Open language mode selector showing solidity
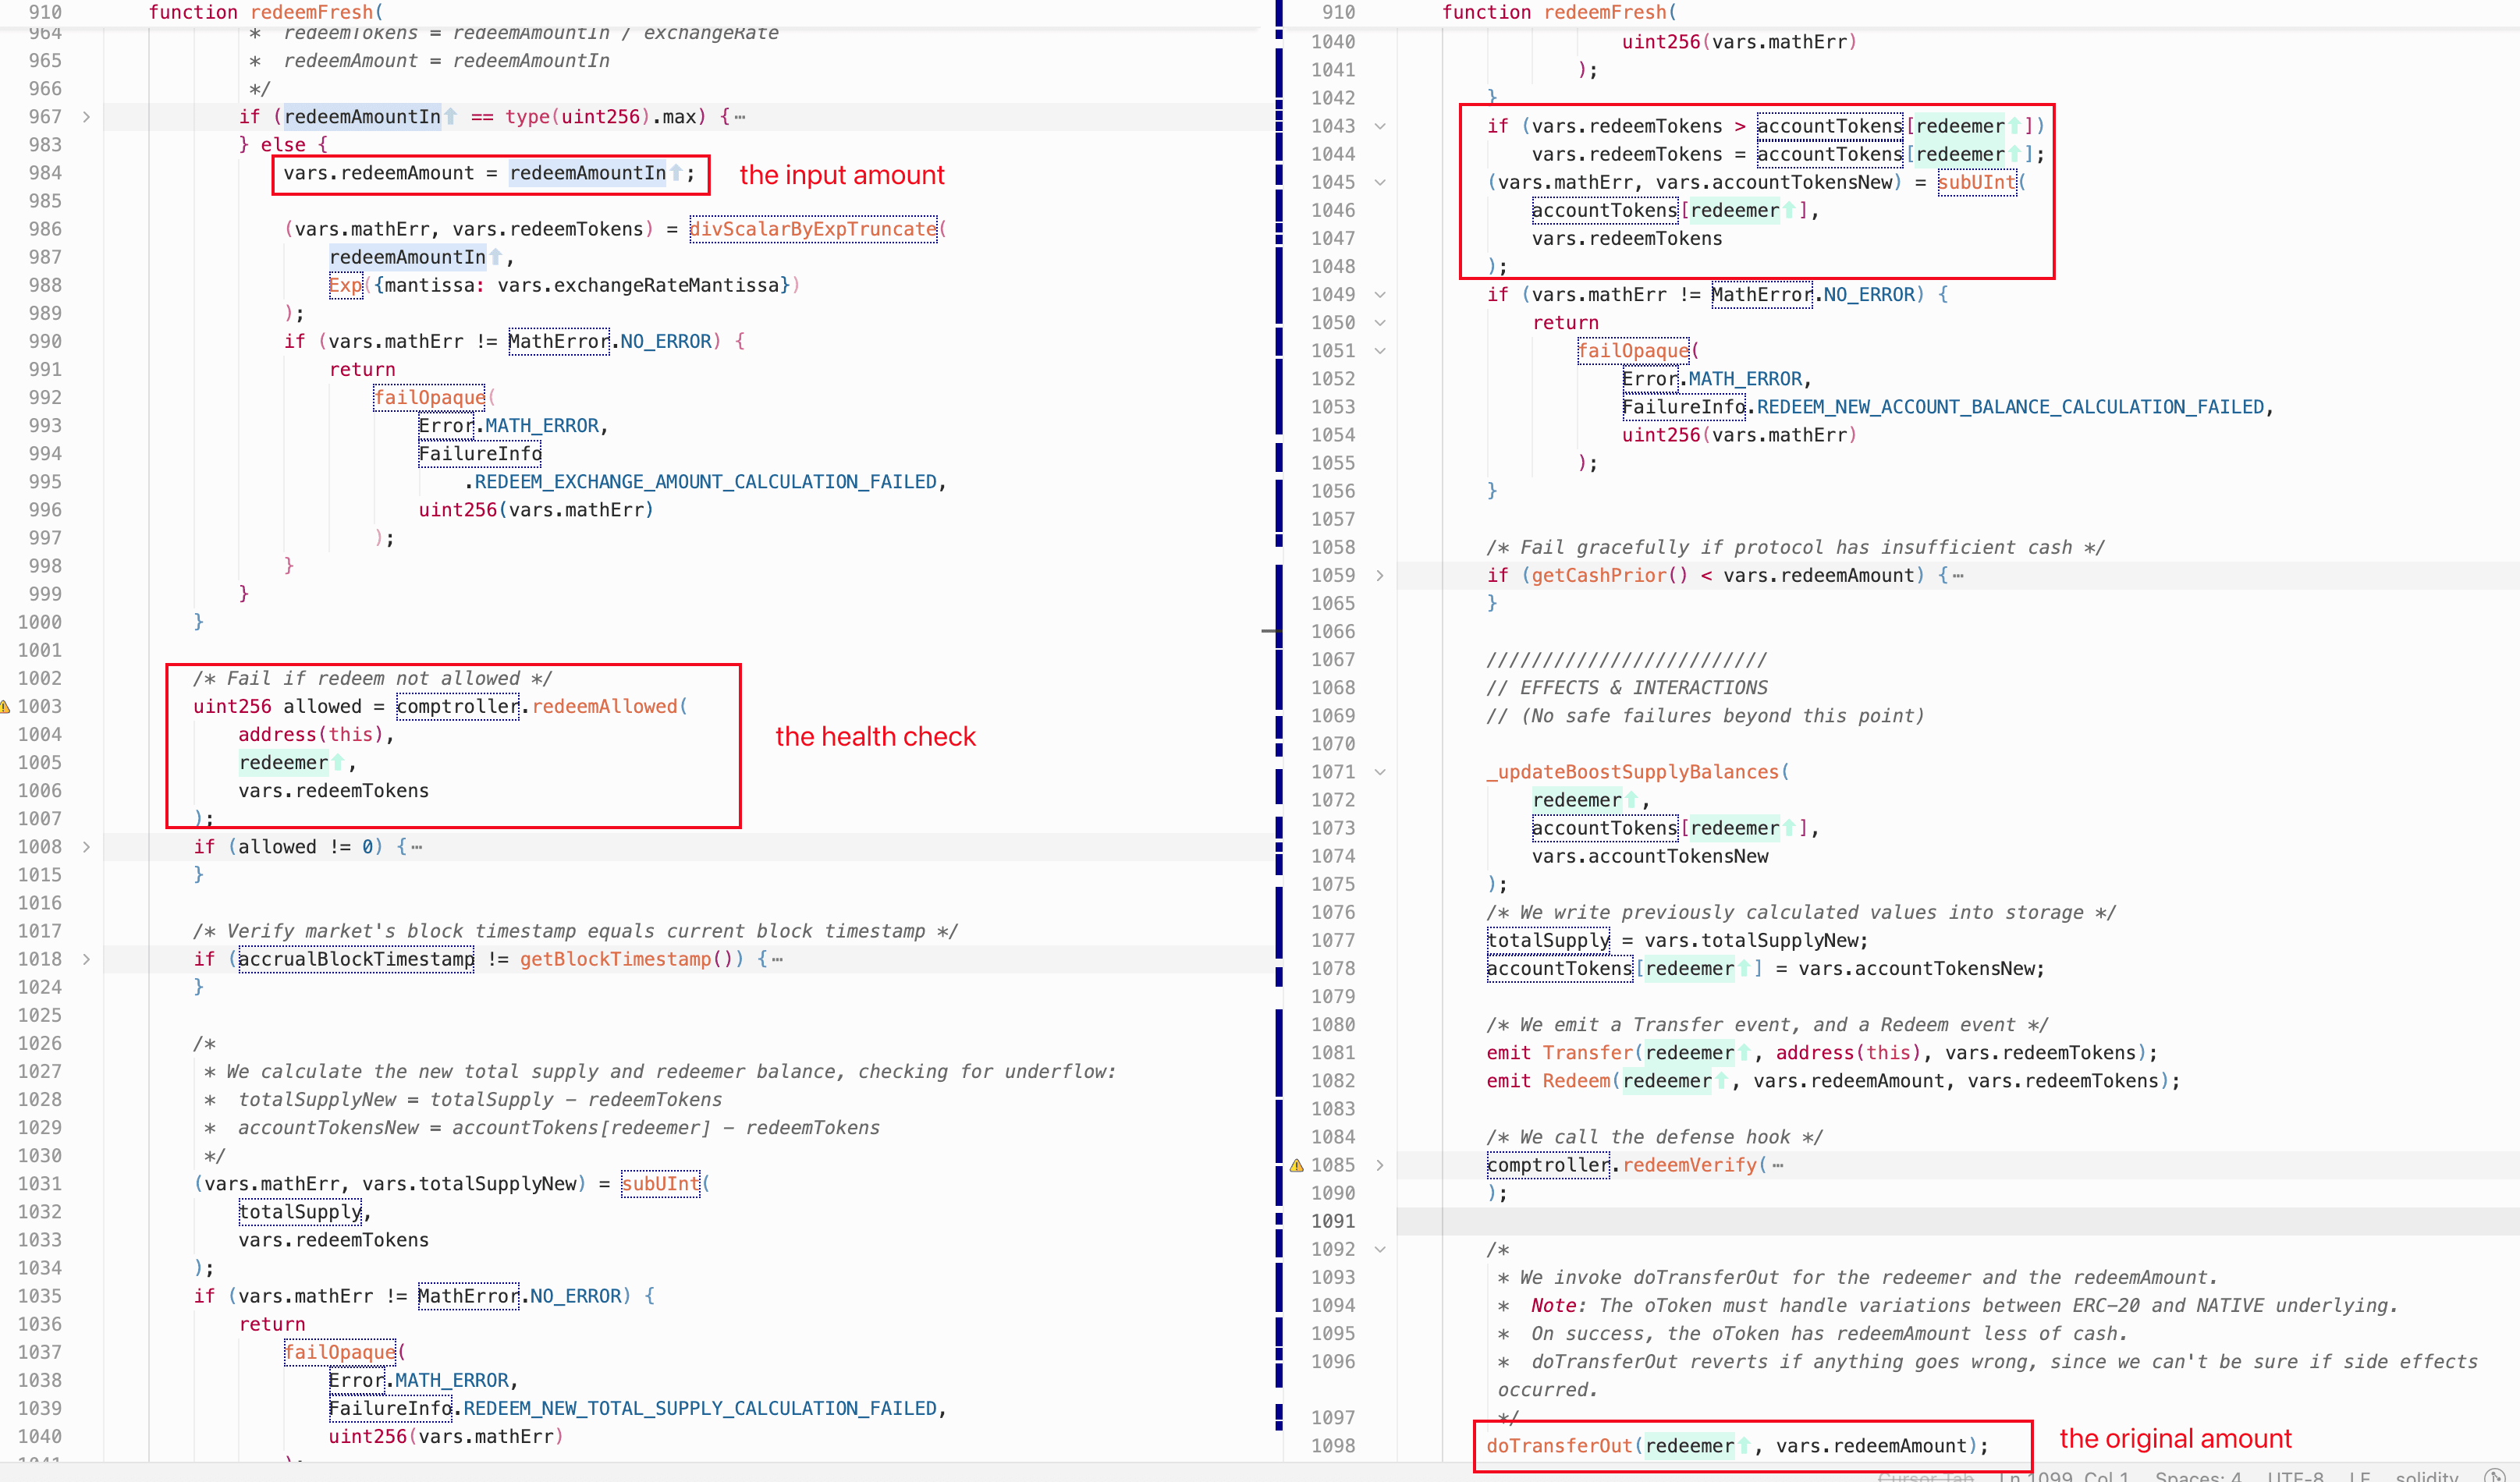 (2426, 1476)
